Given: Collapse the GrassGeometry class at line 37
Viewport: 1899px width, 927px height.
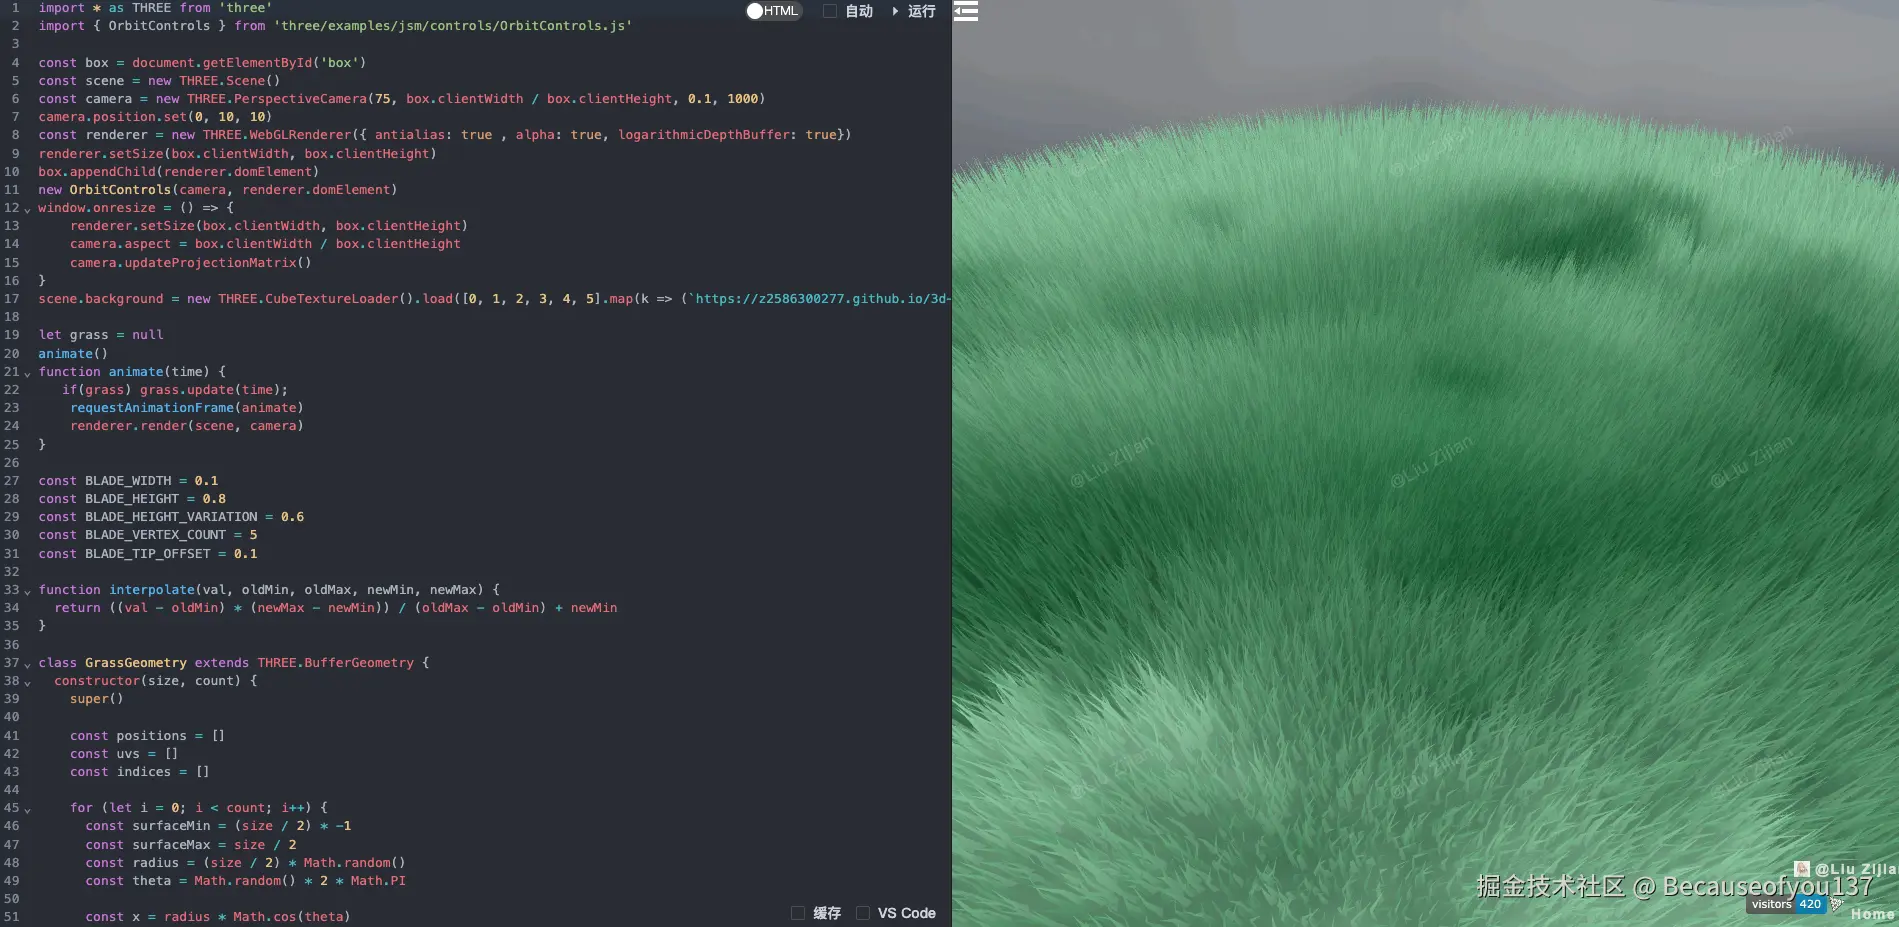Looking at the screenshot, I should click(27, 664).
